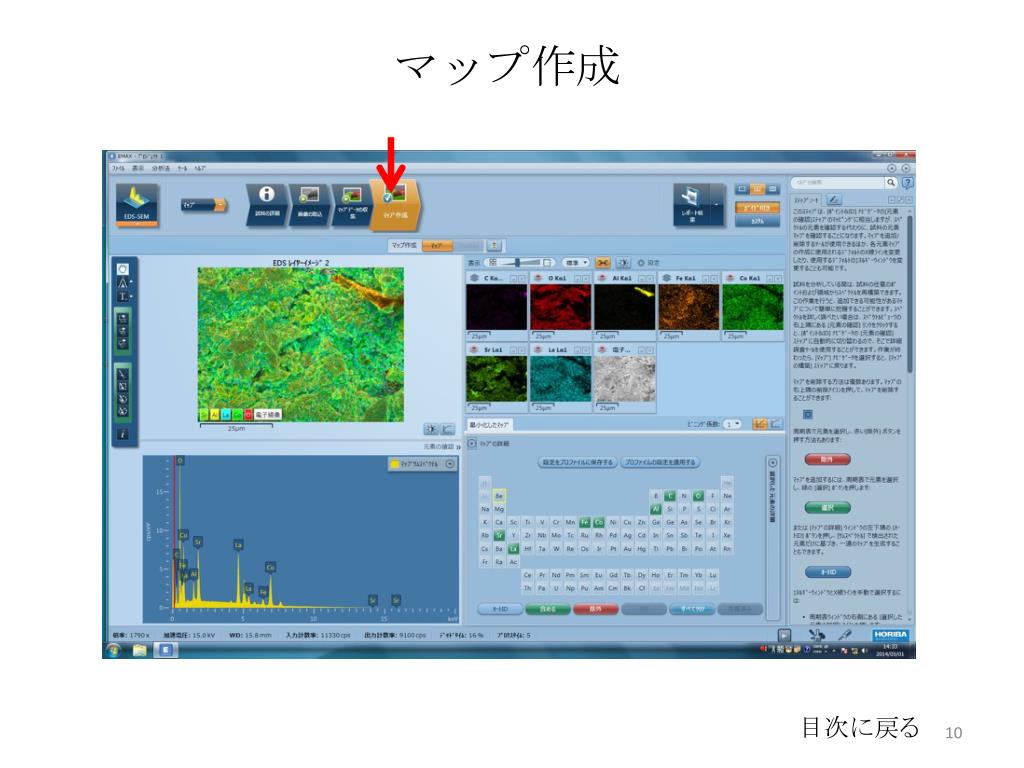Adjust the map size display slider
The width and height of the screenshot is (1024, 768).
520,263
